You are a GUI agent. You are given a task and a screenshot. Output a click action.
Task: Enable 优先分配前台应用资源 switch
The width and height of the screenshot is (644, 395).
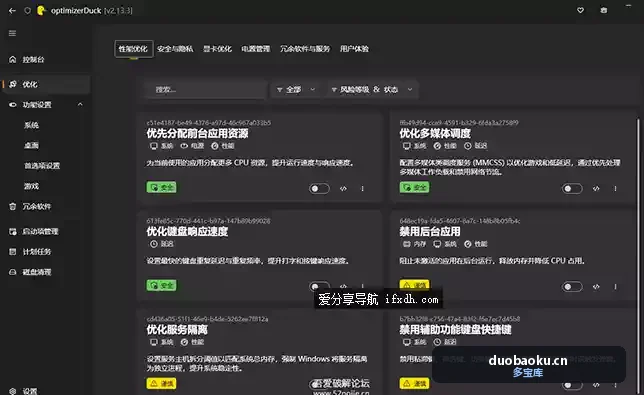pos(319,188)
